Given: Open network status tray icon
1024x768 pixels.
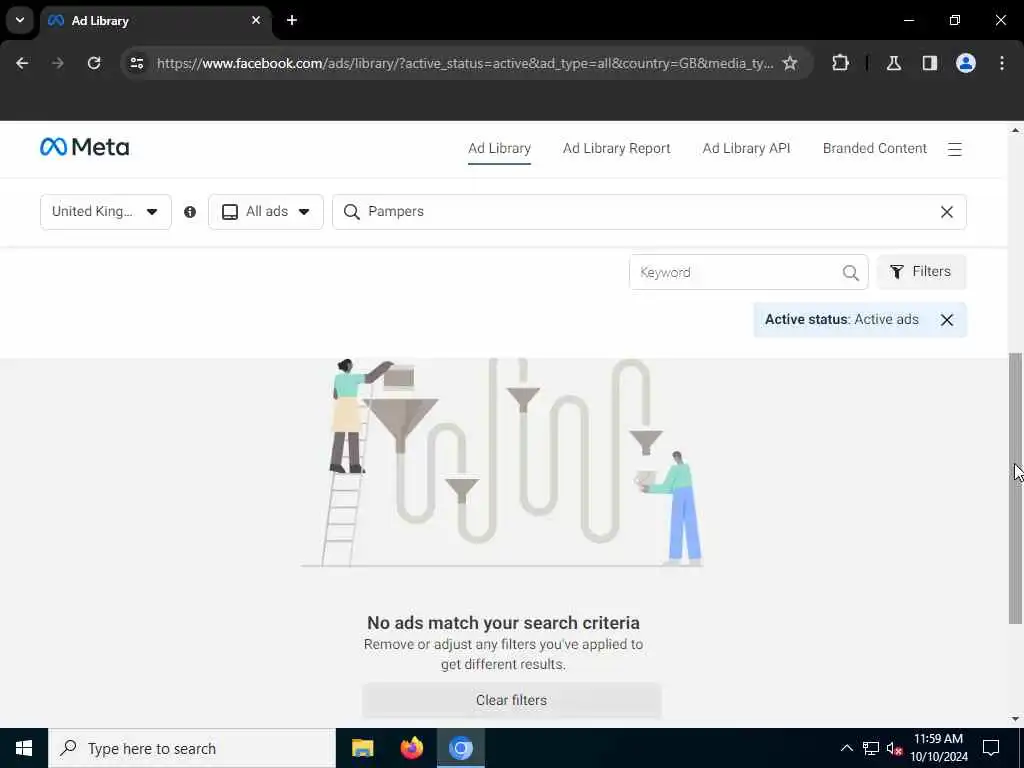Looking at the screenshot, I should pyautogui.click(x=871, y=748).
